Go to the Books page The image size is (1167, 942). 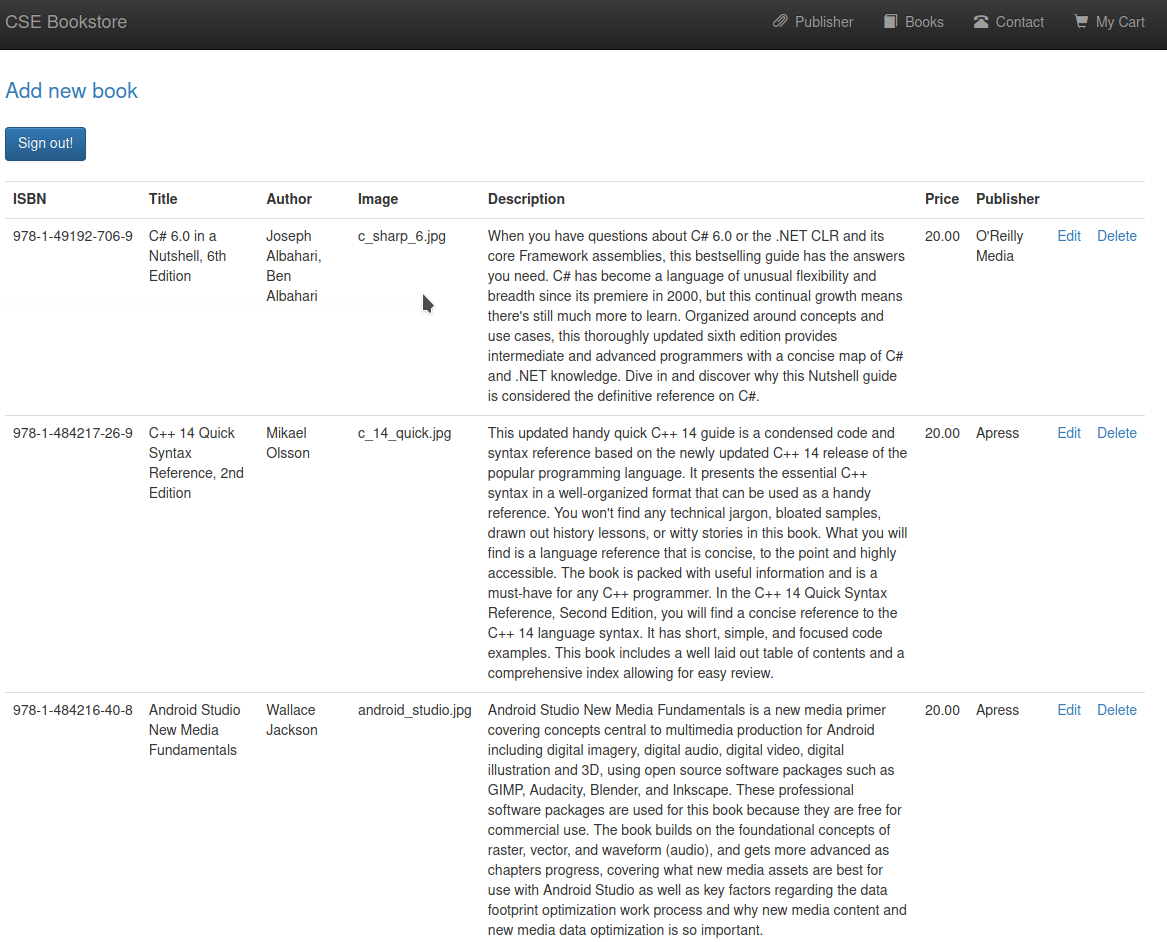pos(924,22)
